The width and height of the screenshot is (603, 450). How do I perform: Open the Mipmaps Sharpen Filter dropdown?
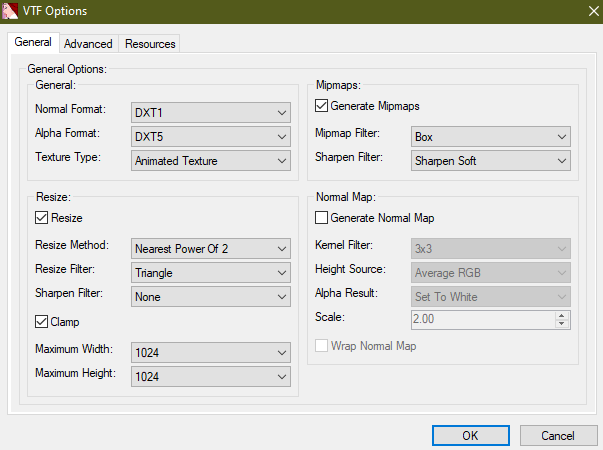pos(490,160)
